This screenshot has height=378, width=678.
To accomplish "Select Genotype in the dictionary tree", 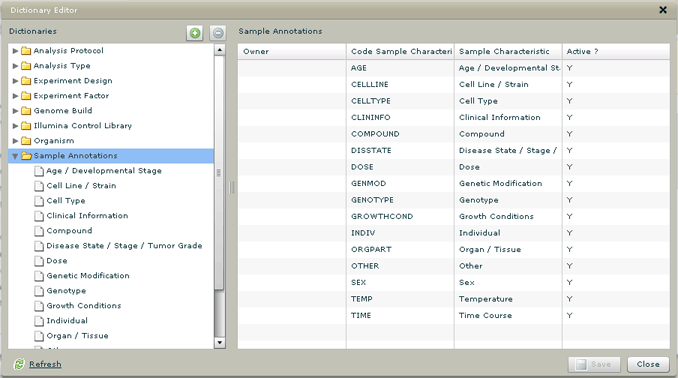I will point(66,291).
